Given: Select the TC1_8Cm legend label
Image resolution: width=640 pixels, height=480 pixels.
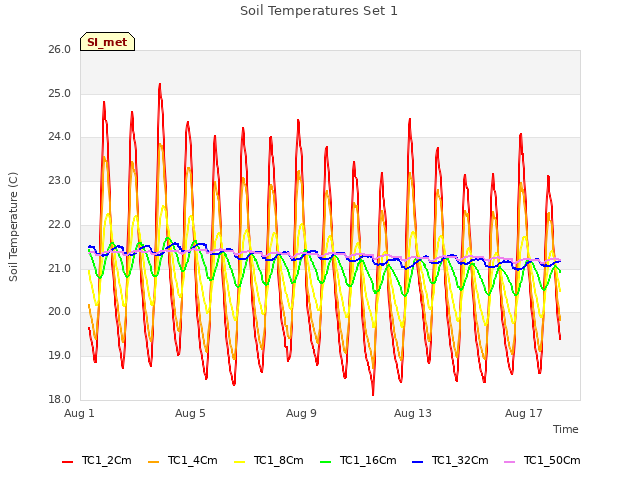Looking at the screenshot, I should [279, 460].
